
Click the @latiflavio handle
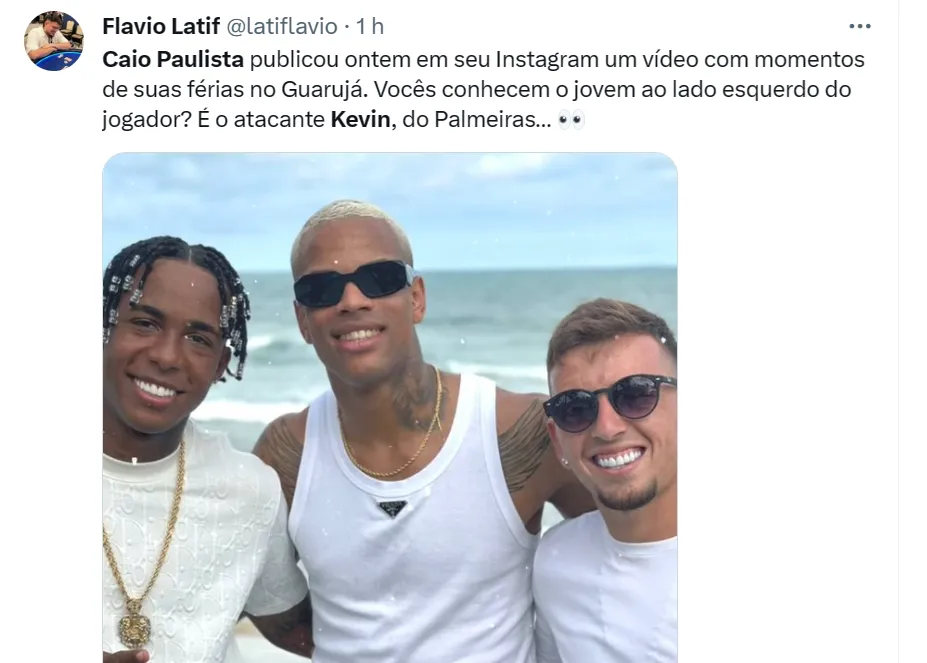282,26
